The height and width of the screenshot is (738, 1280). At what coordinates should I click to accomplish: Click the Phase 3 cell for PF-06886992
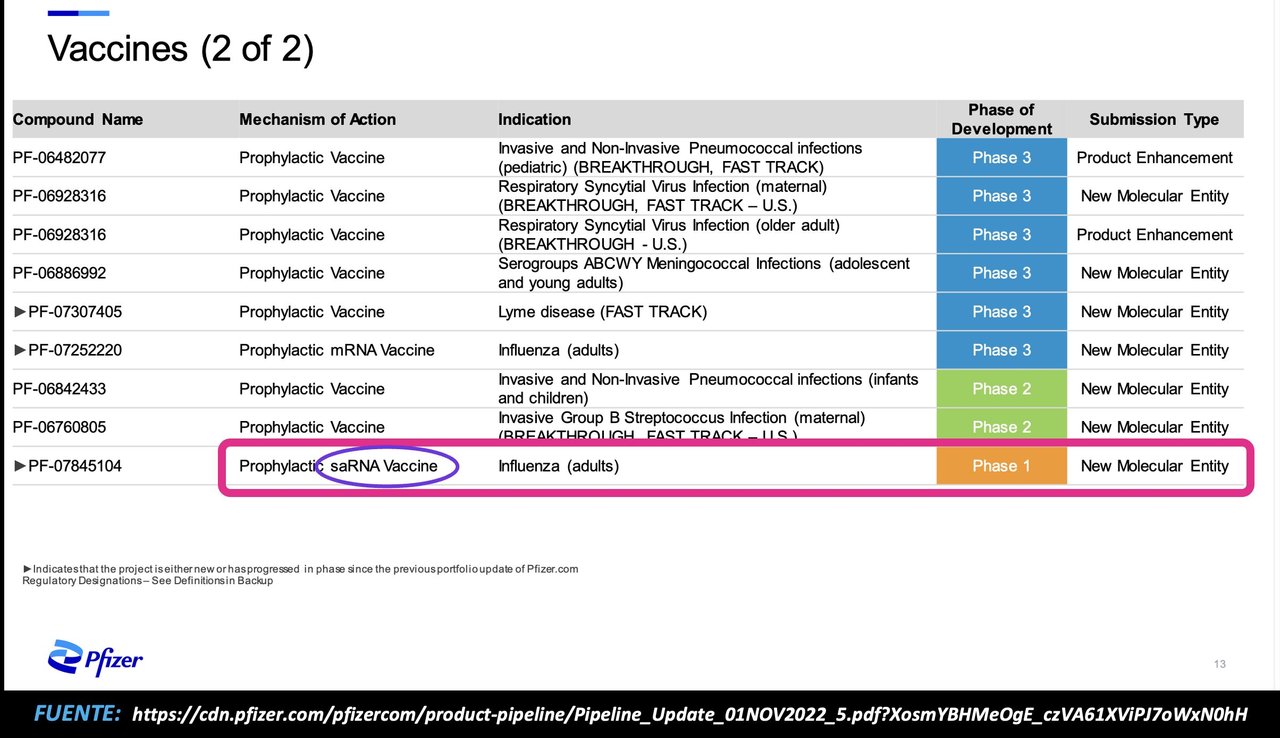1001,273
